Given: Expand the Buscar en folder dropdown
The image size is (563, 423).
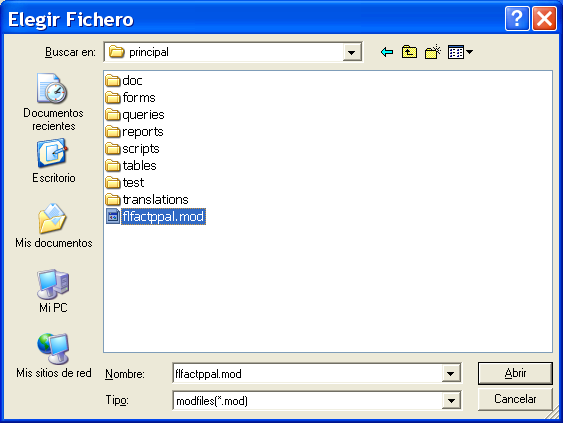Looking at the screenshot, I should pyautogui.click(x=352, y=53).
